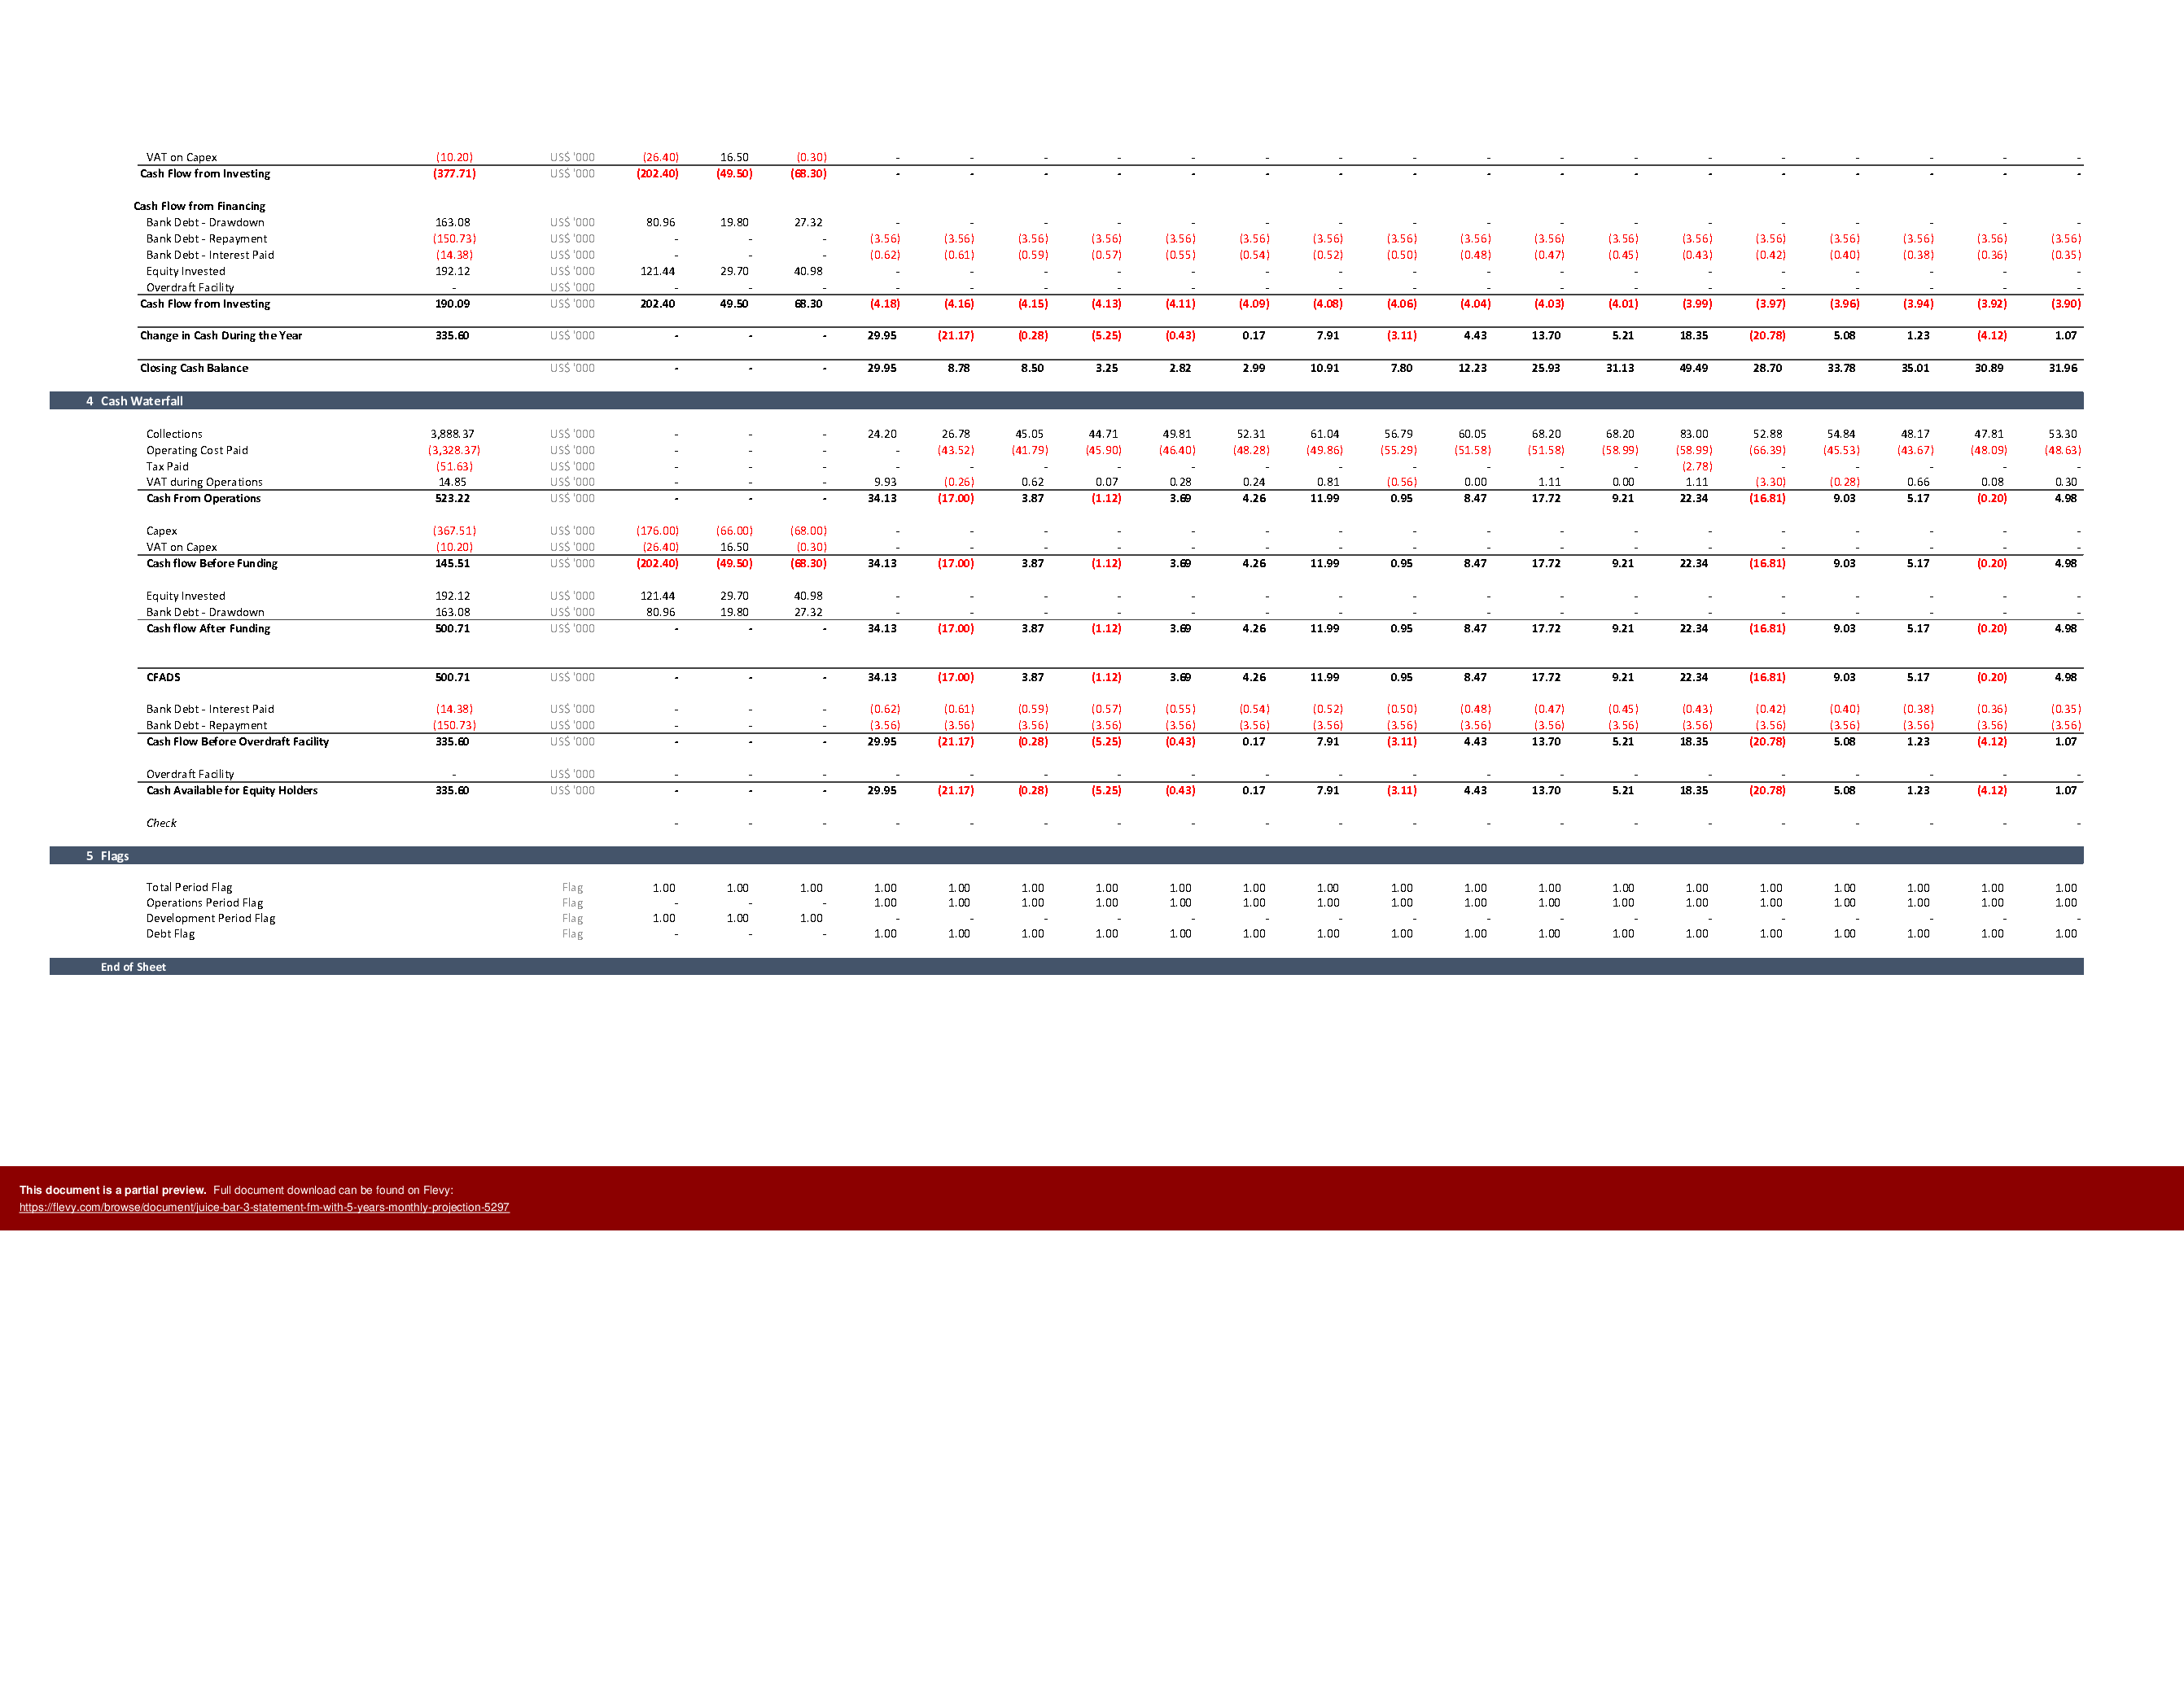Click the Tax Paid total '(51.63)'
The width and height of the screenshot is (2184, 1687).
tap(454, 466)
